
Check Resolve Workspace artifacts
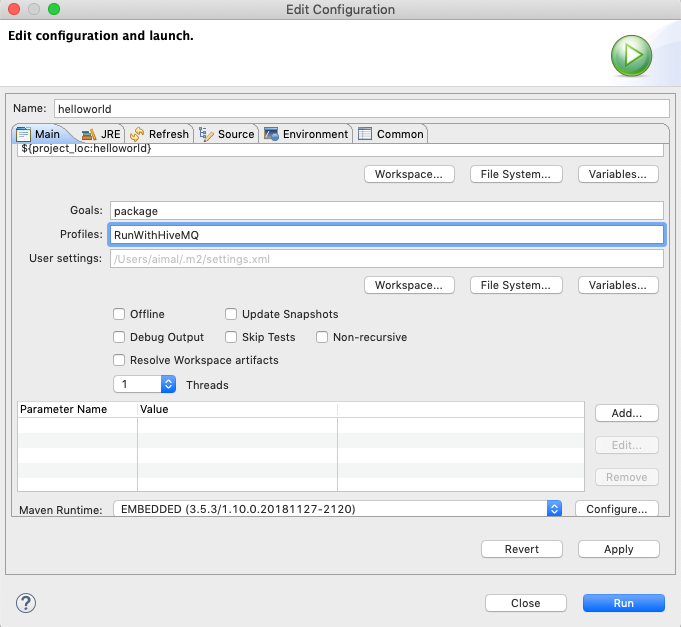click(x=119, y=360)
